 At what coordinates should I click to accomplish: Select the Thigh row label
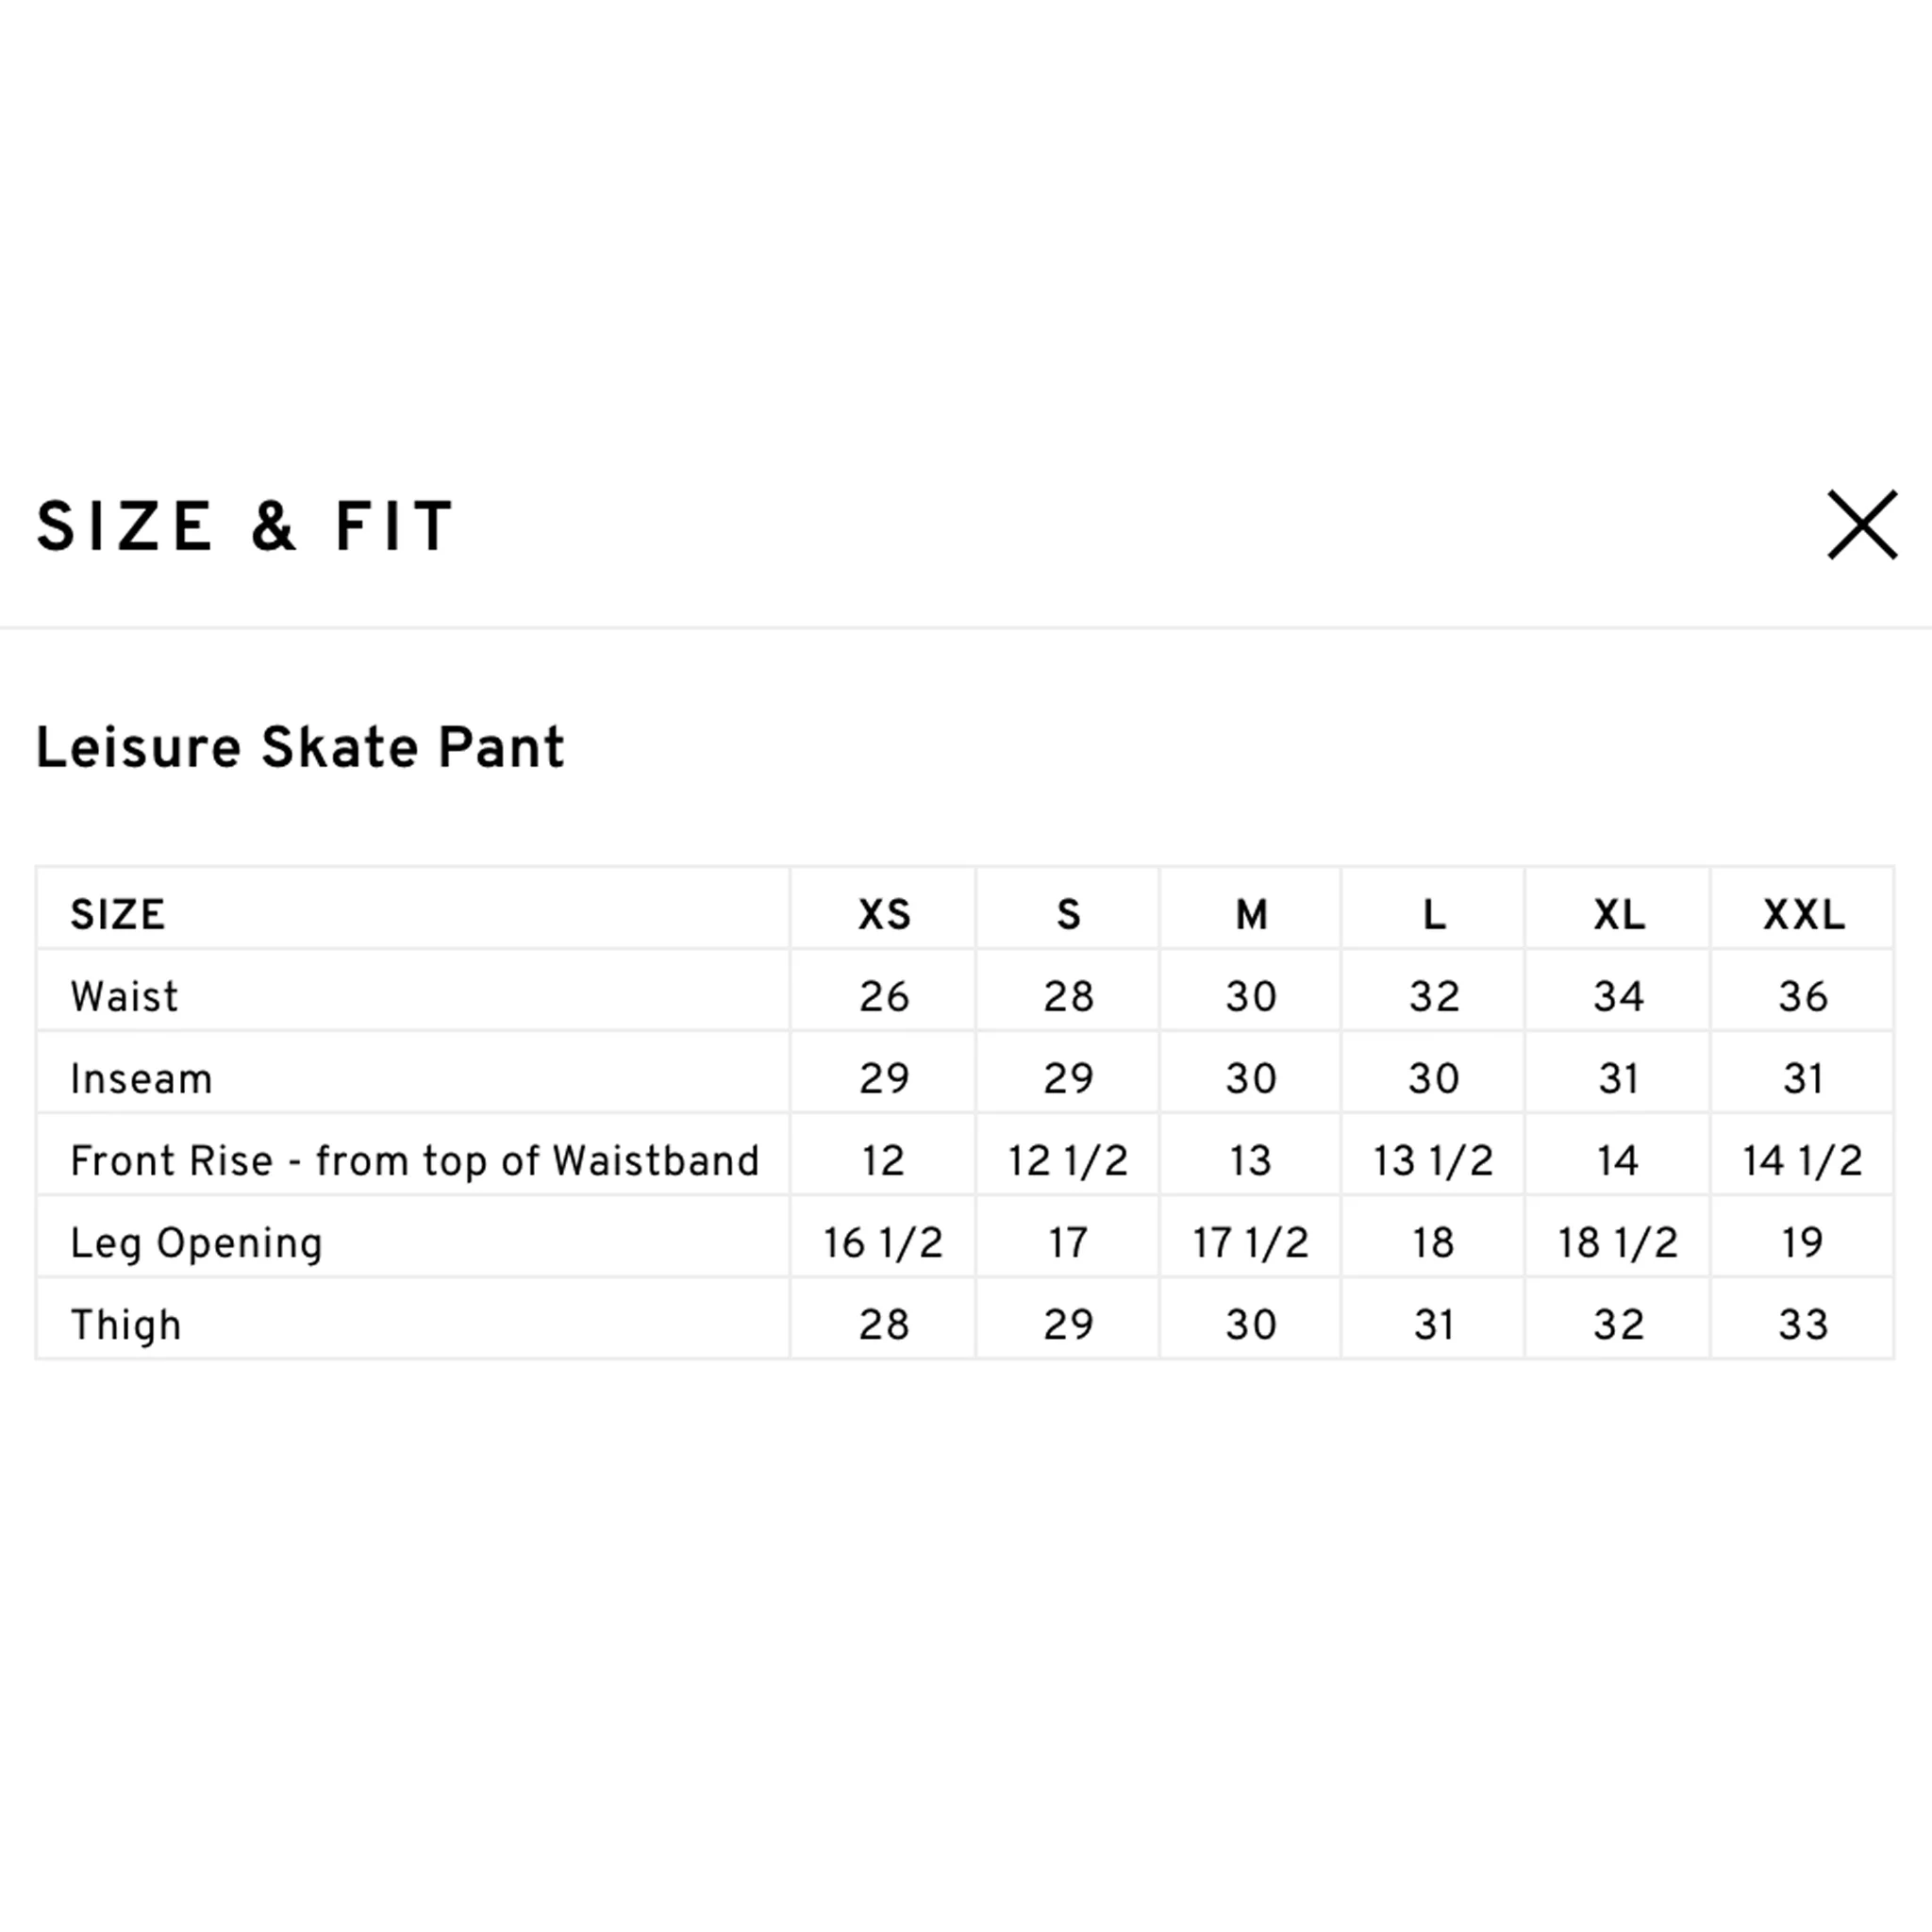tap(126, 1325)
